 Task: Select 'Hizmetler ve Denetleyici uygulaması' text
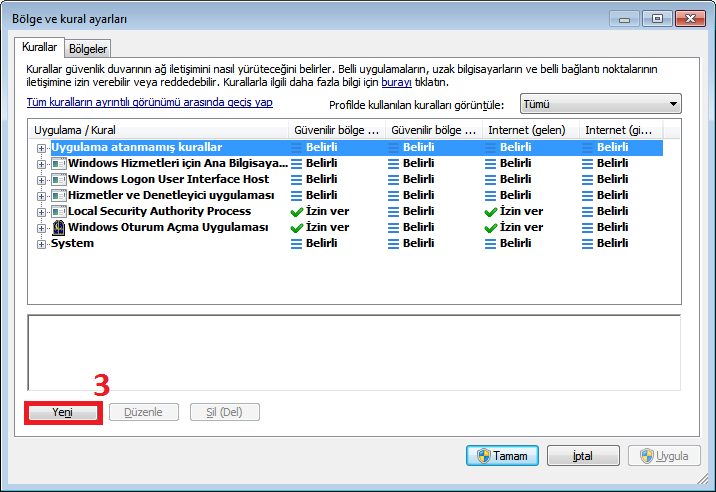coord(171,195)
